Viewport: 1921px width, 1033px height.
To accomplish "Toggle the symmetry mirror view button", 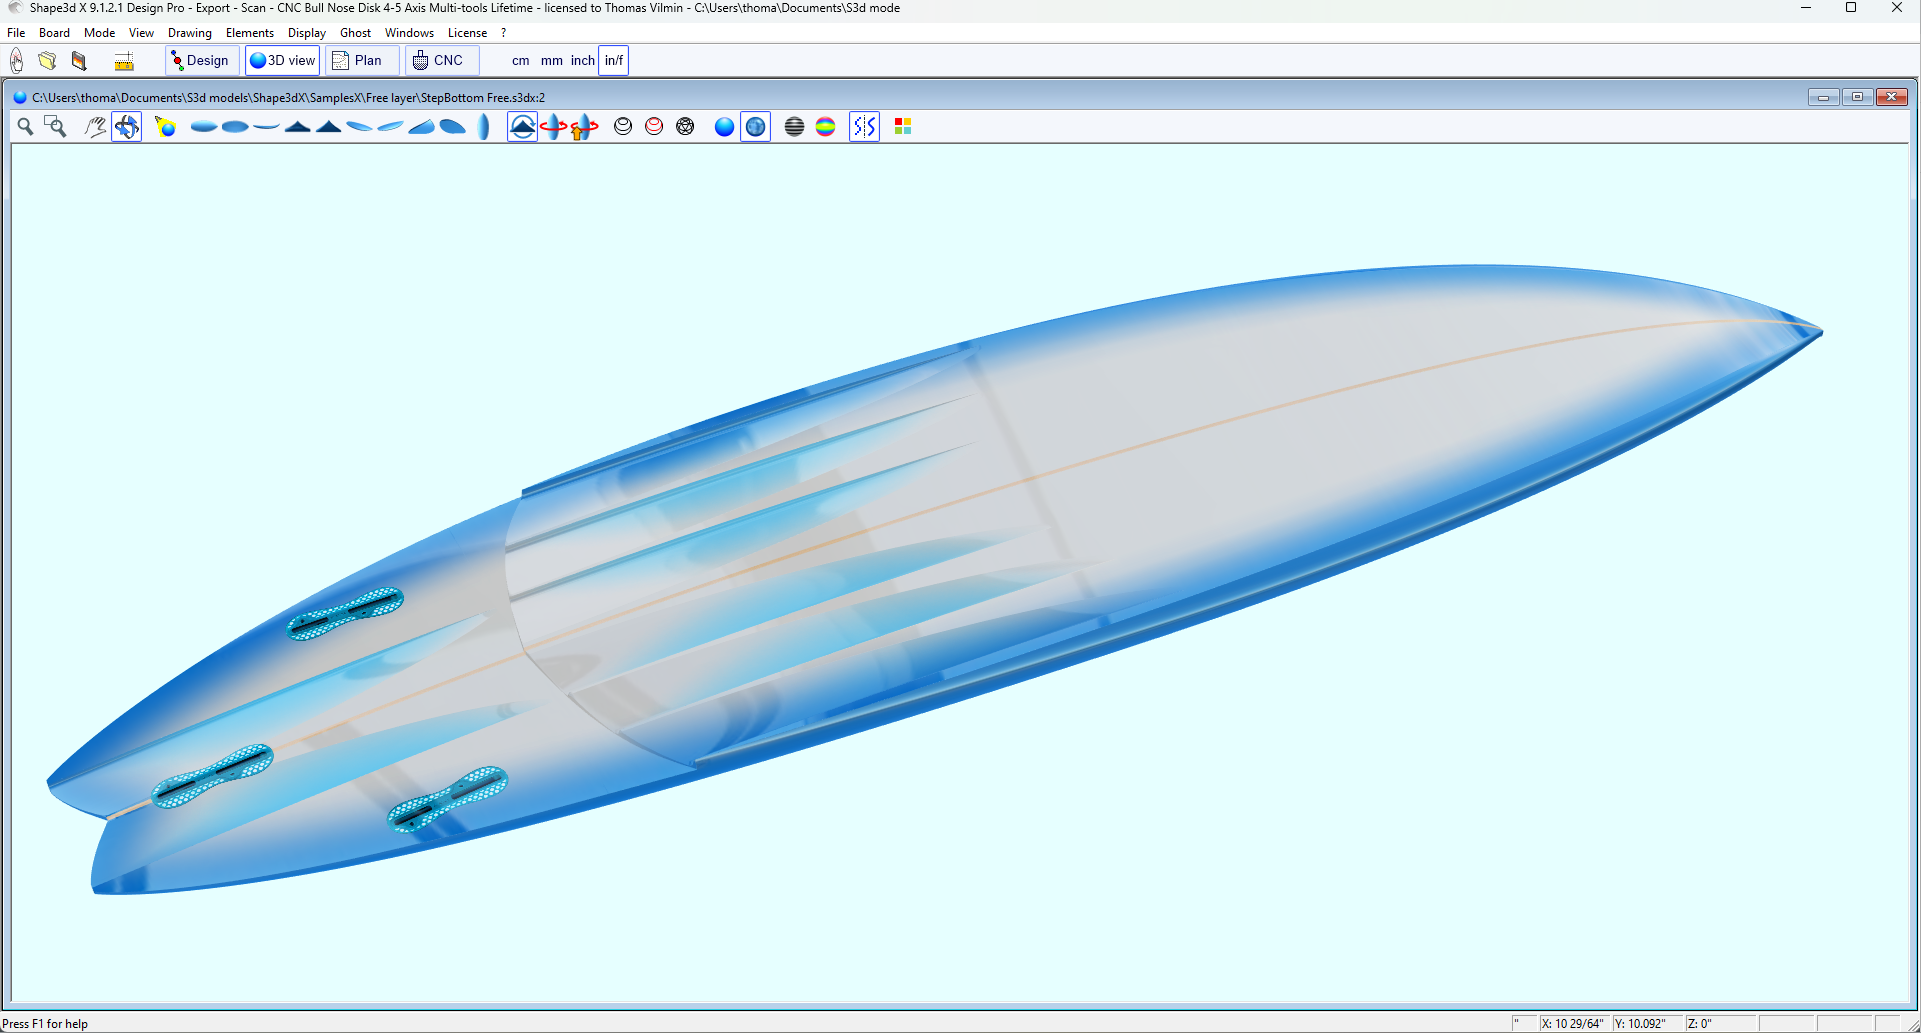I will point(864,127).
